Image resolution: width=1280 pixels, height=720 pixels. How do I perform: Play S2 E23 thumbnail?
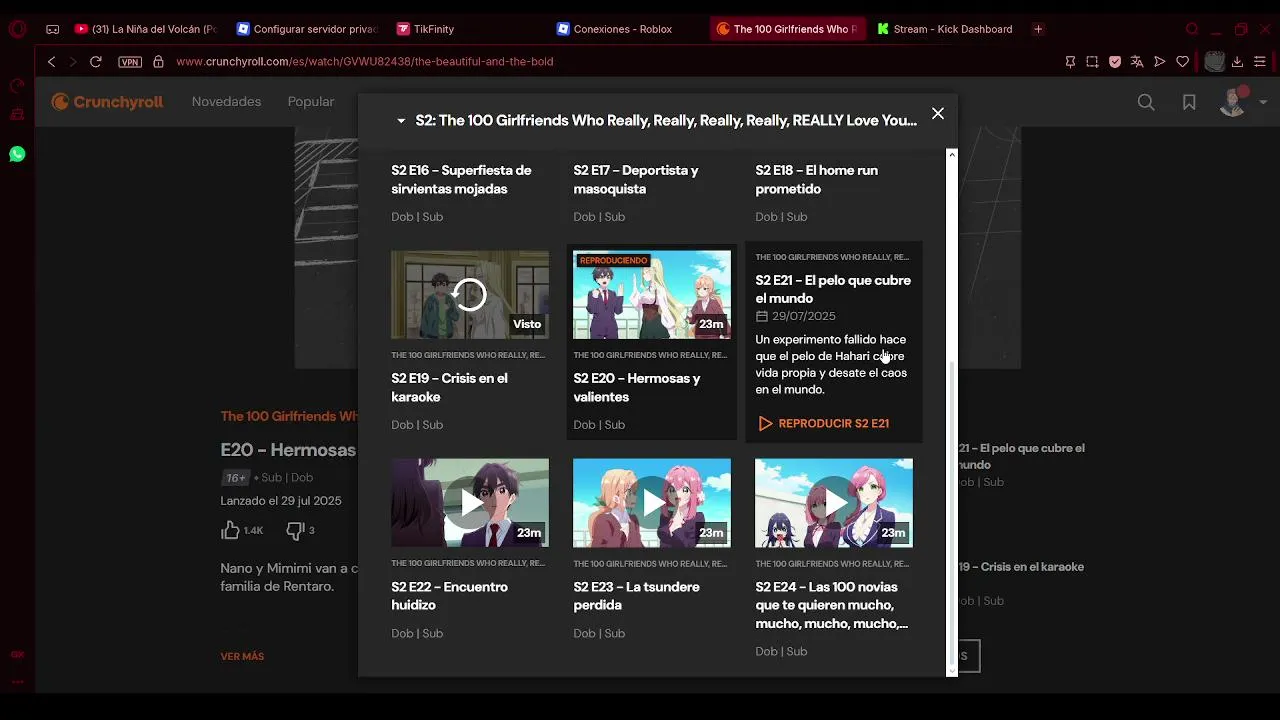point(652,503)
